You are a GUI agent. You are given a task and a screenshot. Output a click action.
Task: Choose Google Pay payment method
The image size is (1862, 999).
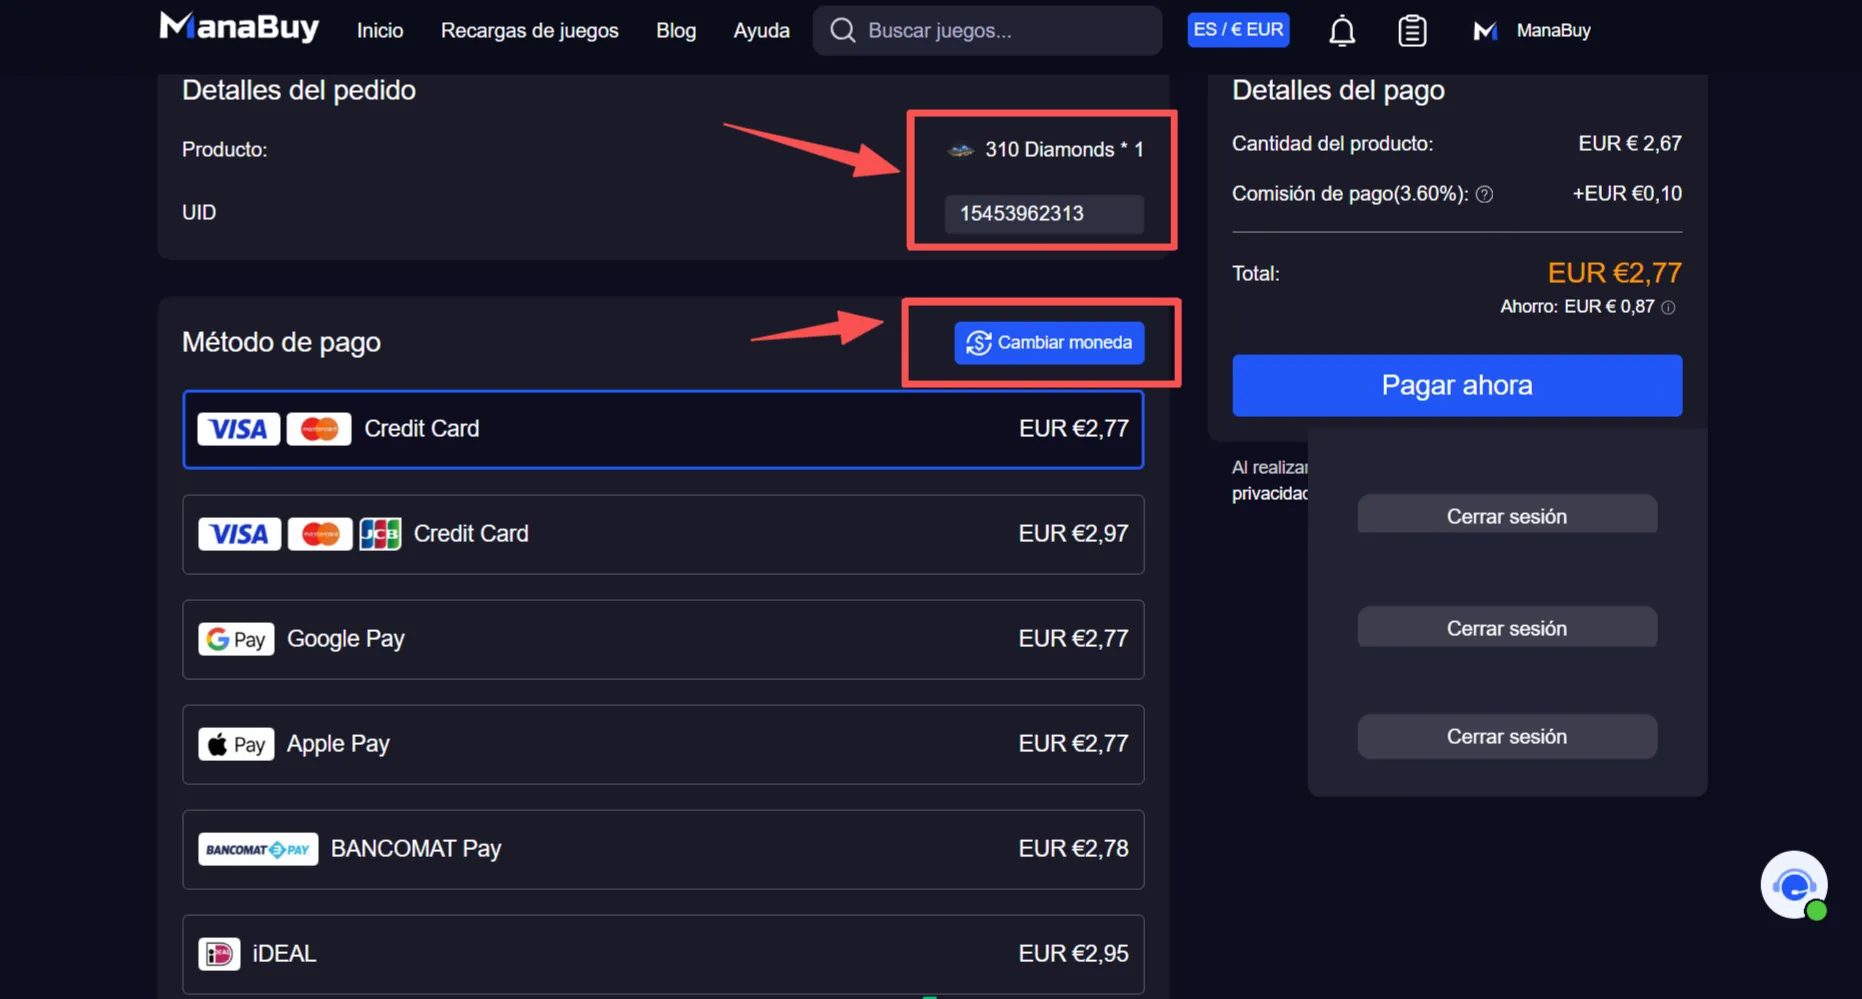(x=663, y=639)
